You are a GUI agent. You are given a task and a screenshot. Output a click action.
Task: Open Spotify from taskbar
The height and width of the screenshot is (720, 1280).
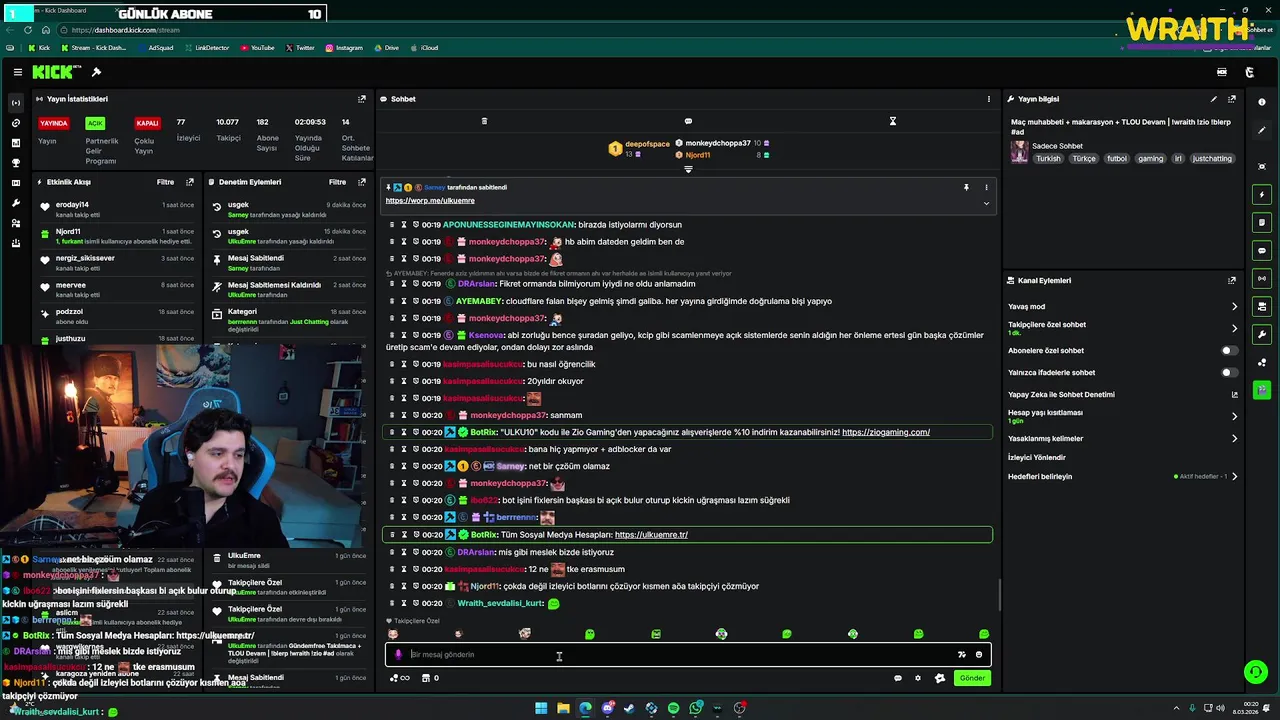tap(673, 708)
